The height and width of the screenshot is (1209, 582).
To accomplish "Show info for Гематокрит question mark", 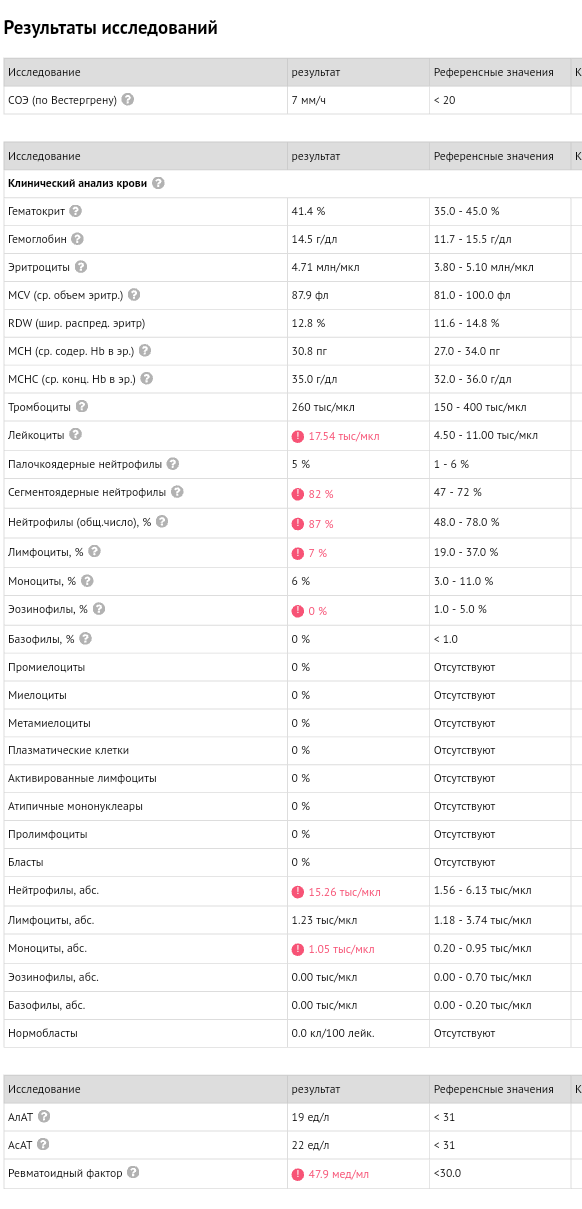I will click(x=76, y=211).
